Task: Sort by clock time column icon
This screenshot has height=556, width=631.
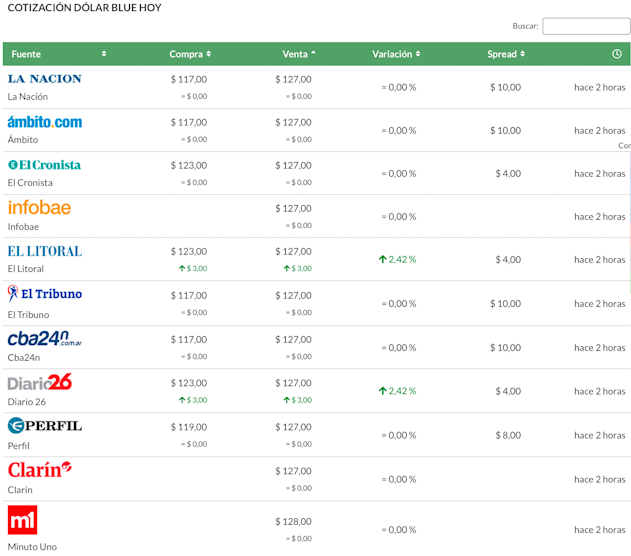Action: (617, 54)
